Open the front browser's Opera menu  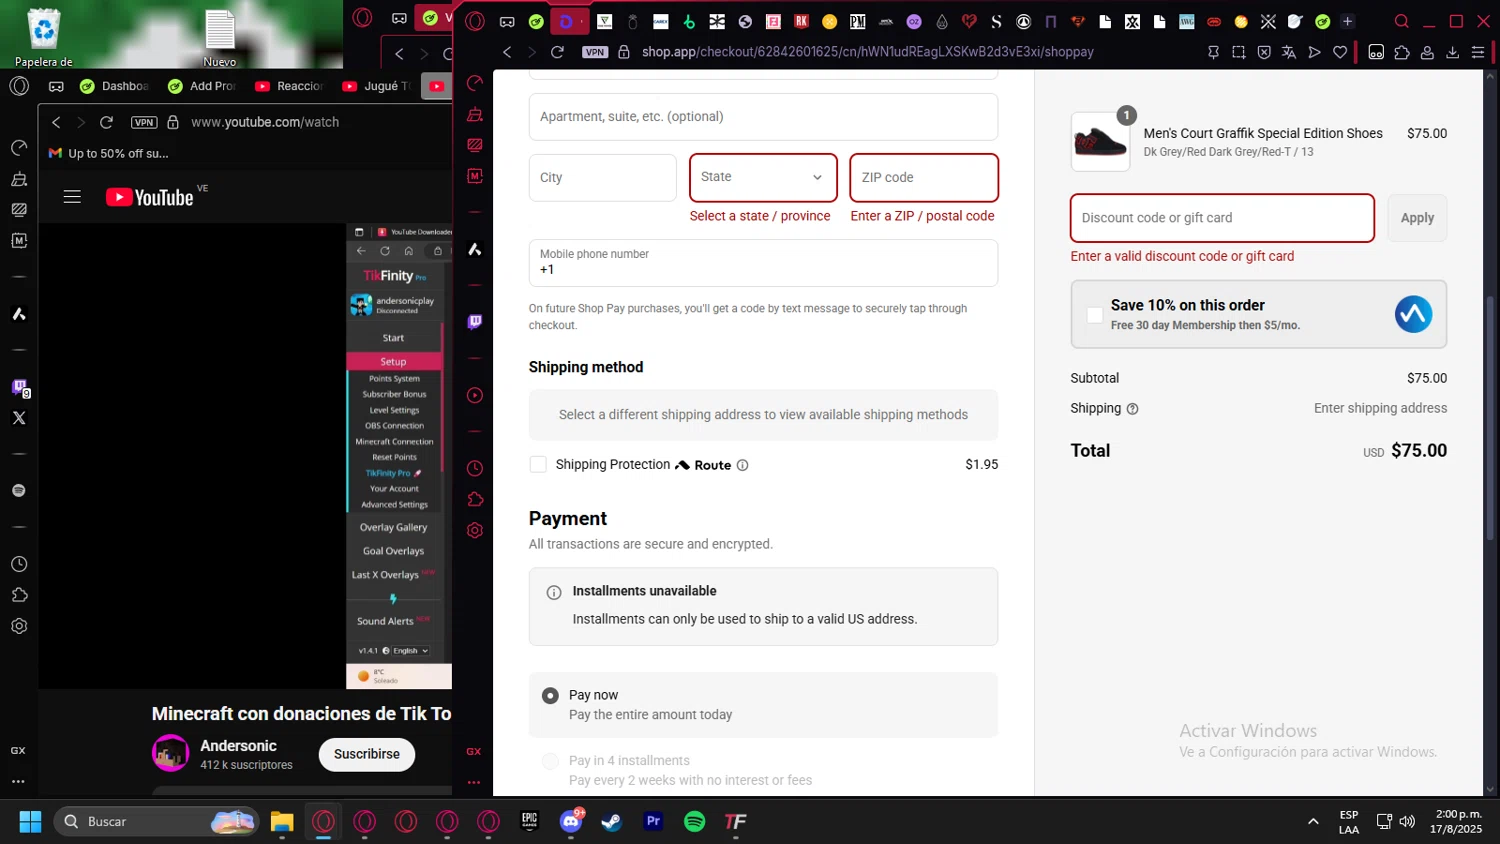tap(475, 21)
